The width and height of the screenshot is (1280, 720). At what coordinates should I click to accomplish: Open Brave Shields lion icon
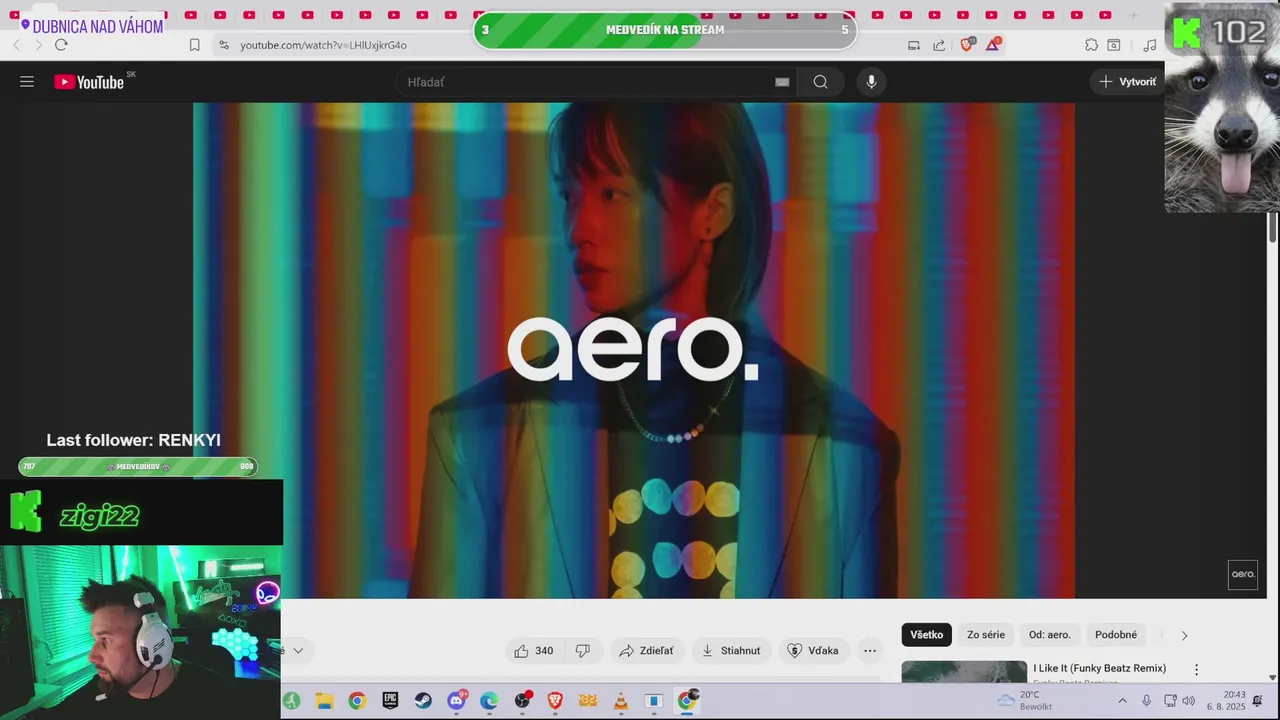(967, 44)
